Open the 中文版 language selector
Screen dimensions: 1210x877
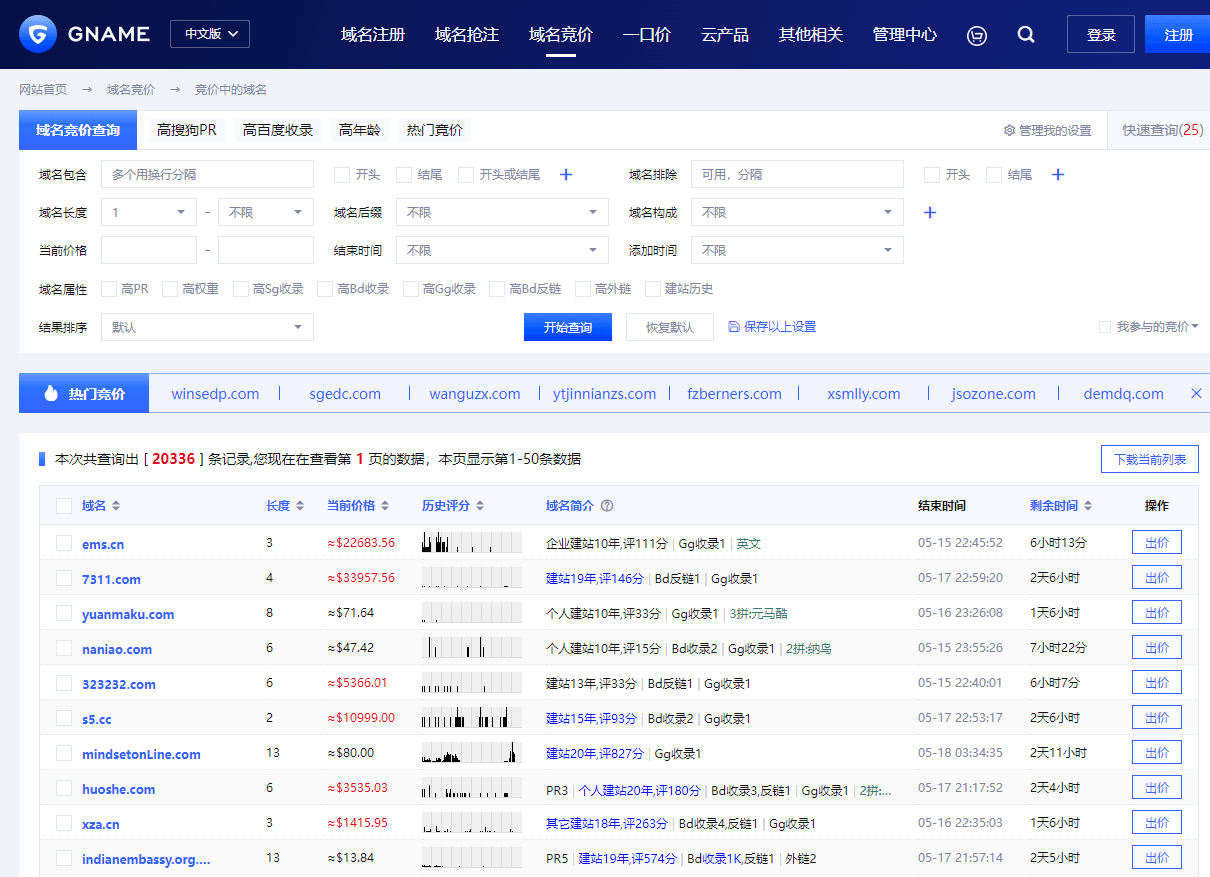coord(210,34)
